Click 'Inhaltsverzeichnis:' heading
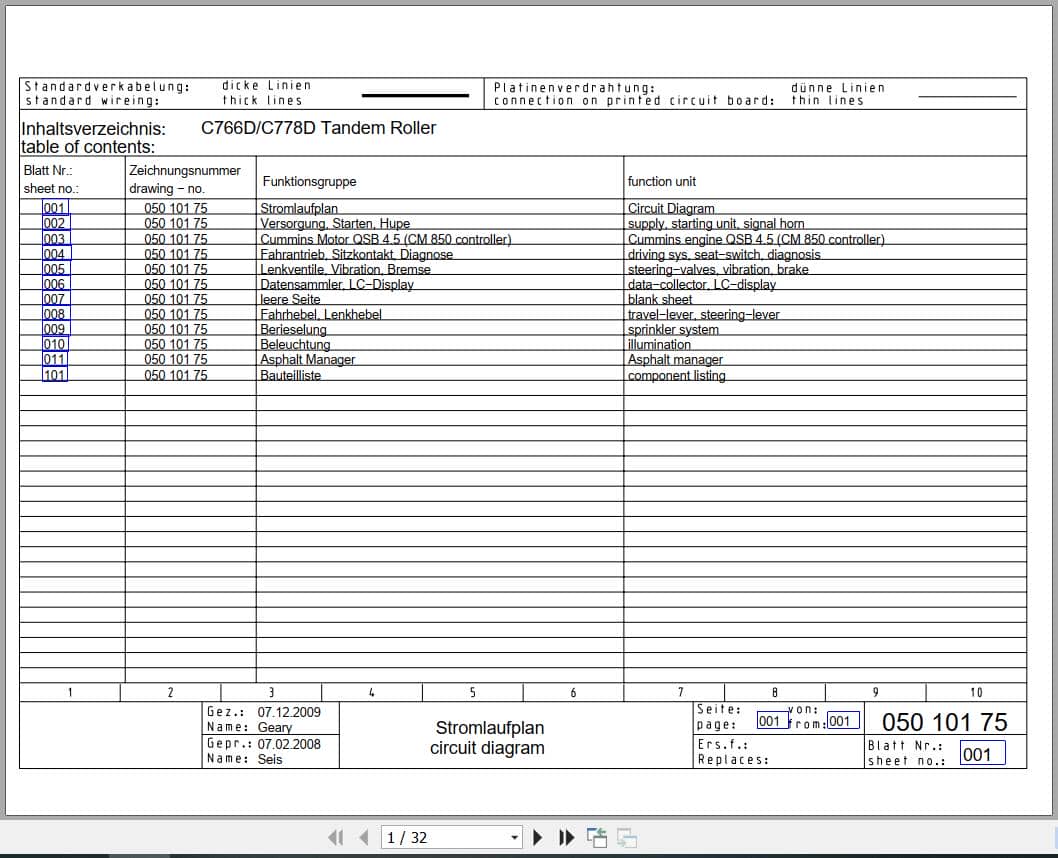The image size is (1058, 858). click(93, 128)
